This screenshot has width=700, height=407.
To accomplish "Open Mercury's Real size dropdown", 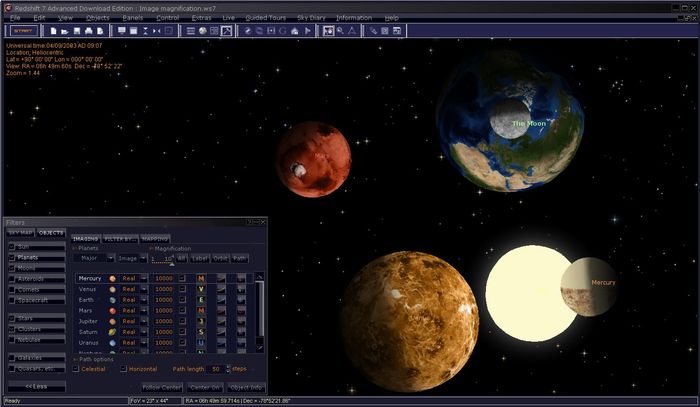I will click(144, 278).
